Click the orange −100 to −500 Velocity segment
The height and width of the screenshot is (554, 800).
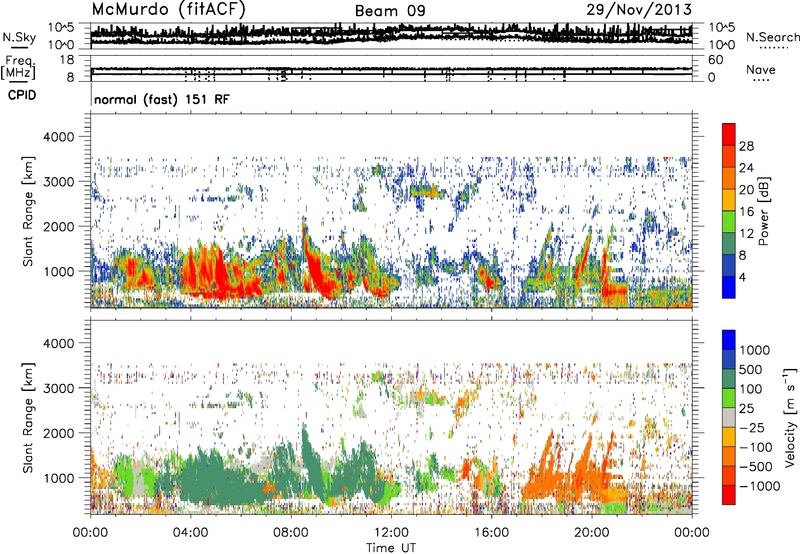coord(729,456)
